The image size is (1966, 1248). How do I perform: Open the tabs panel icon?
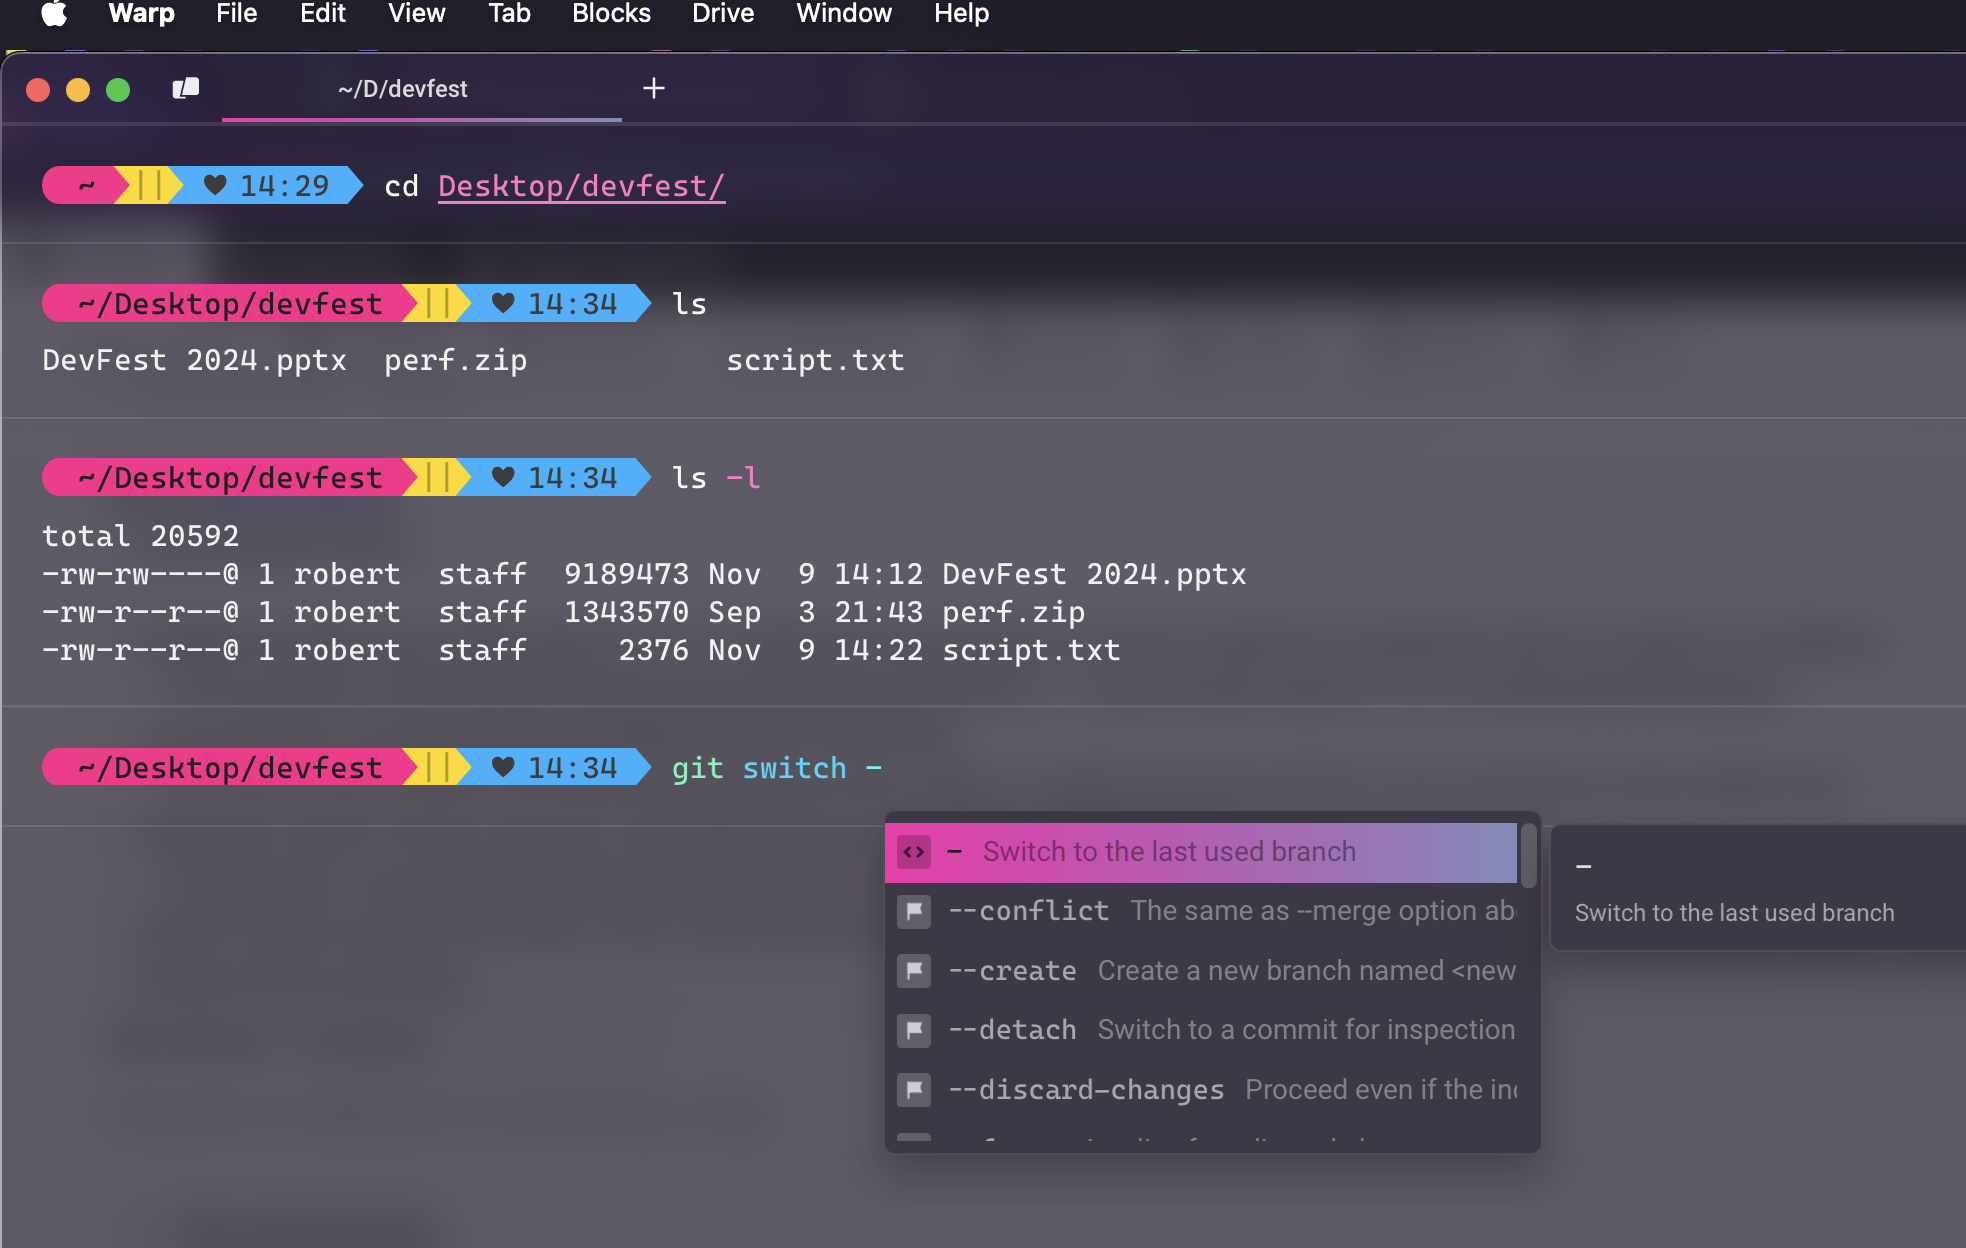click(x=186, y=89)
